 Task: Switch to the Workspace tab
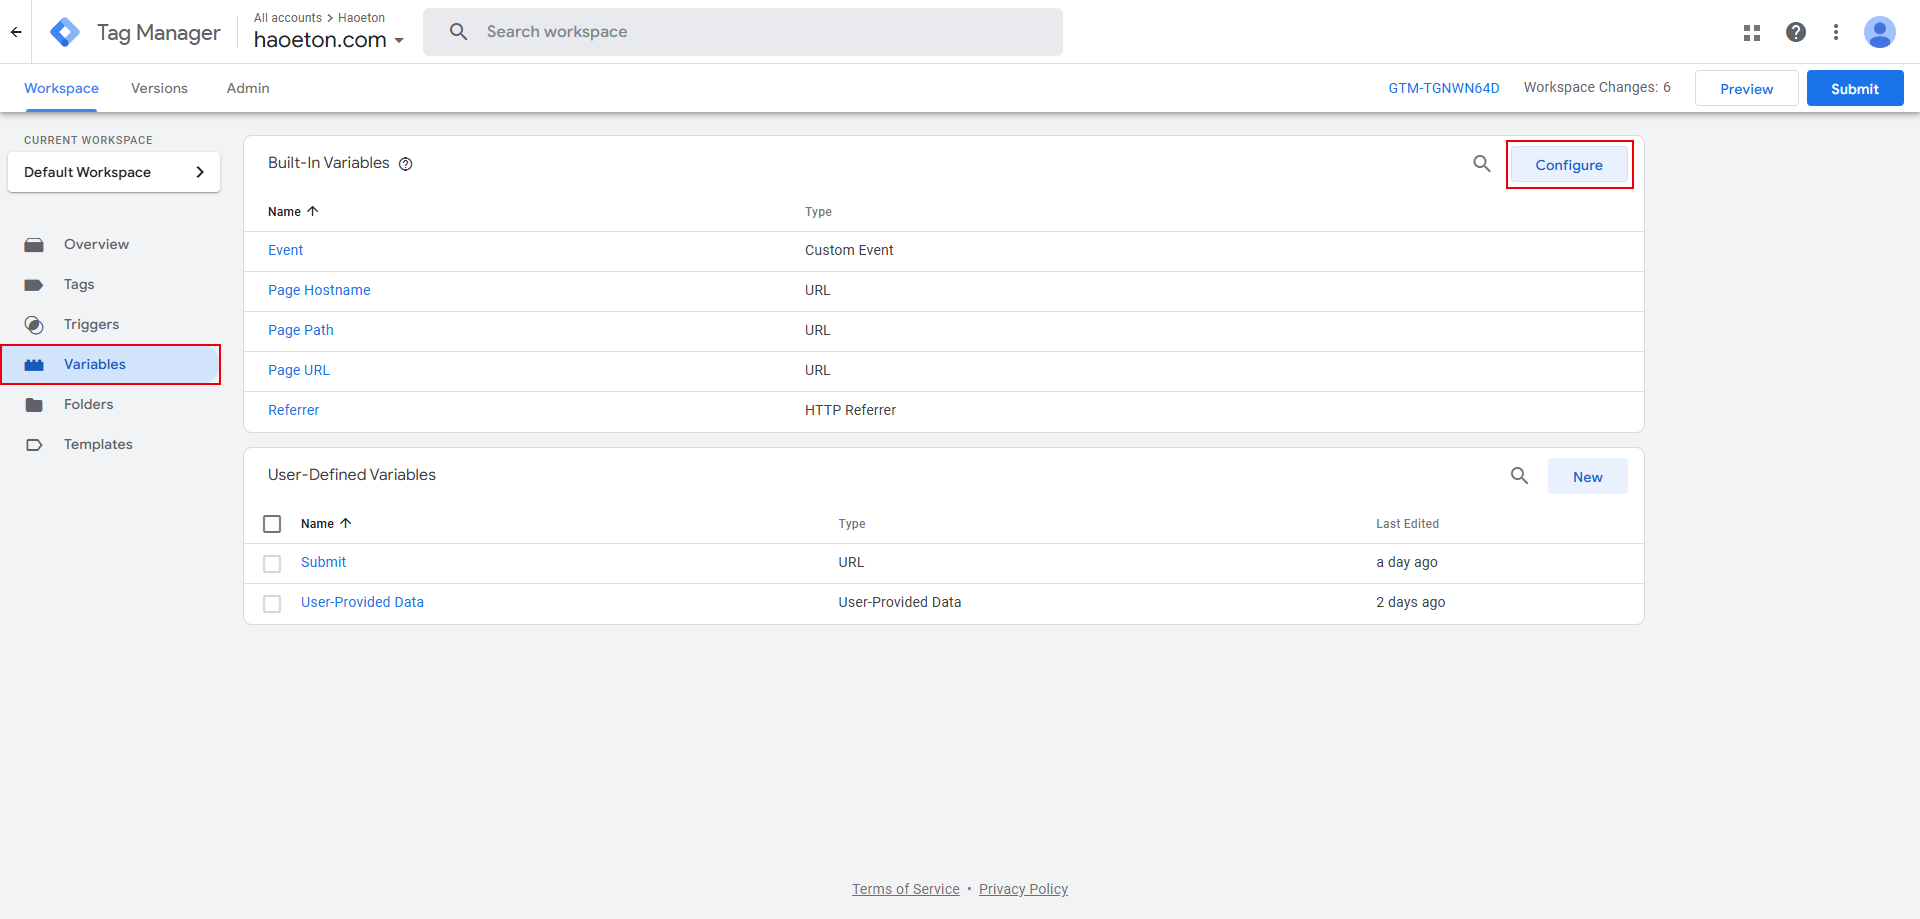pos(61,88)
